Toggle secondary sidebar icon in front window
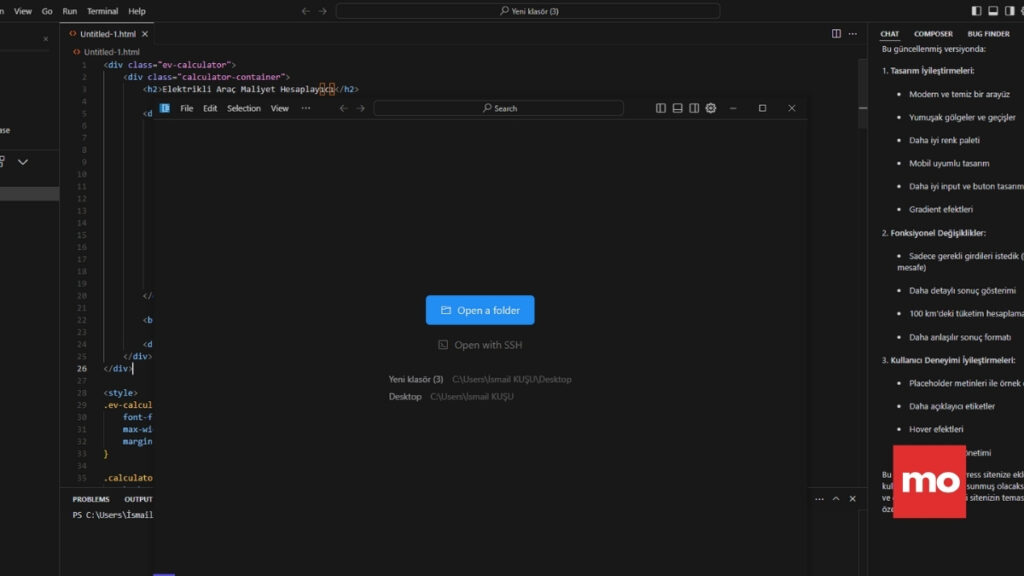This screenshot has width=1024, height=576. coord(694,108)
